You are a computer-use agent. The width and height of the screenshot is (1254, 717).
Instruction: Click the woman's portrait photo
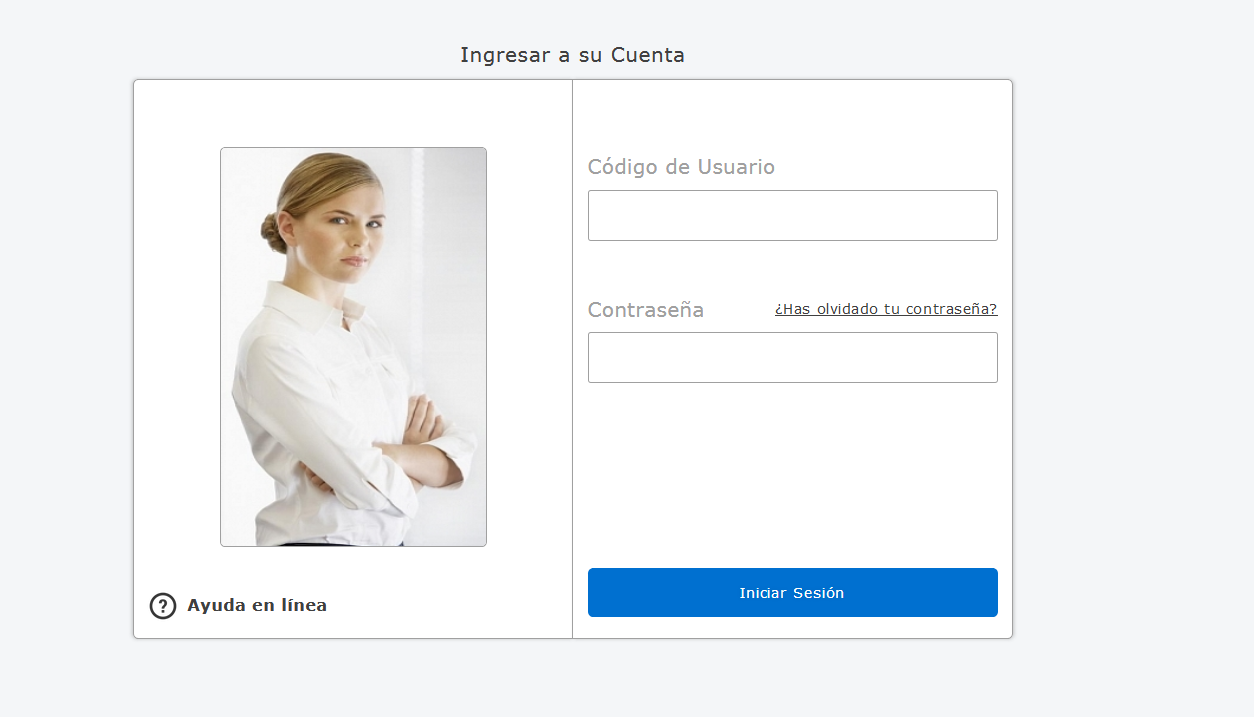[x=353, y=347]
